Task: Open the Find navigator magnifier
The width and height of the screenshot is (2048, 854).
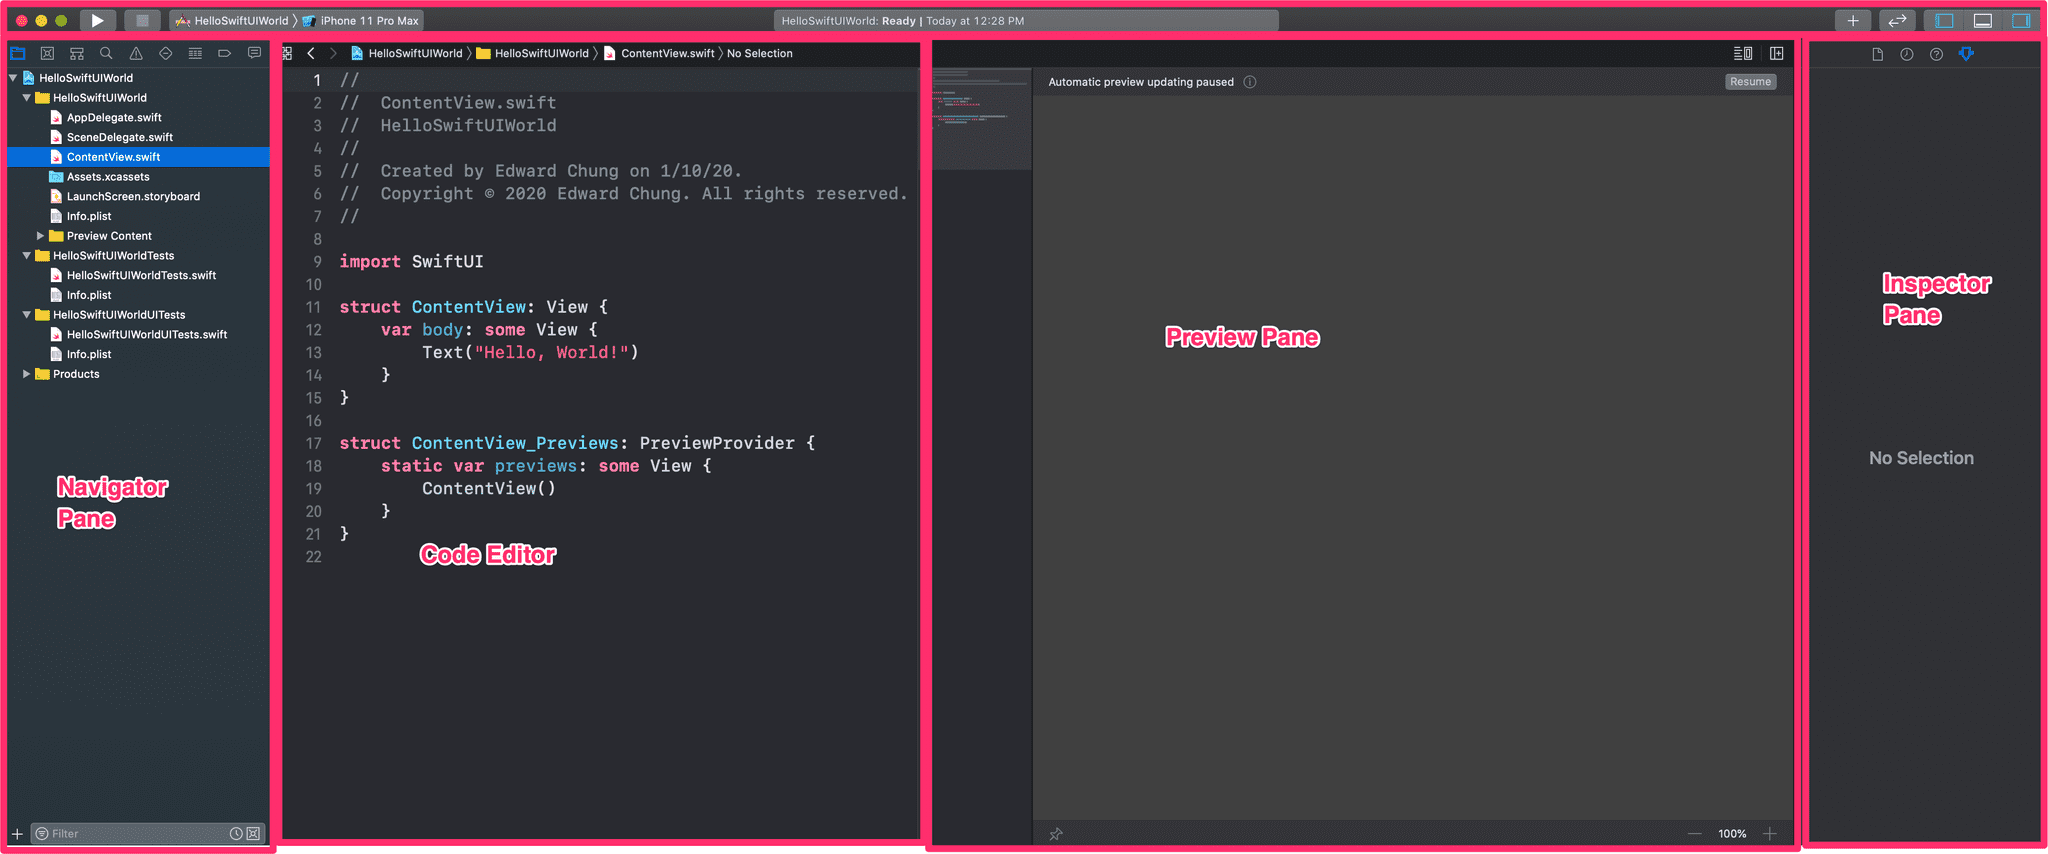Action: 106,53
